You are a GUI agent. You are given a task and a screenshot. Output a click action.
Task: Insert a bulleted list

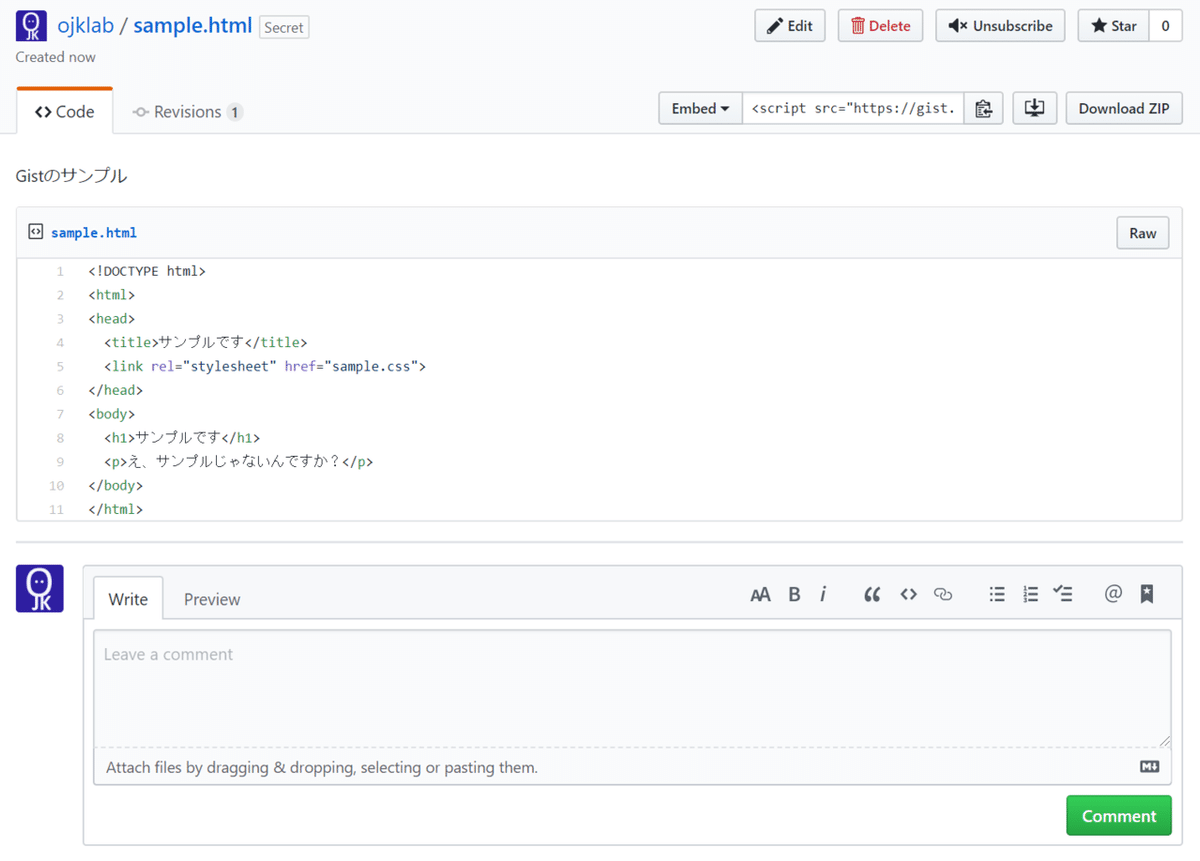[997, 594]
